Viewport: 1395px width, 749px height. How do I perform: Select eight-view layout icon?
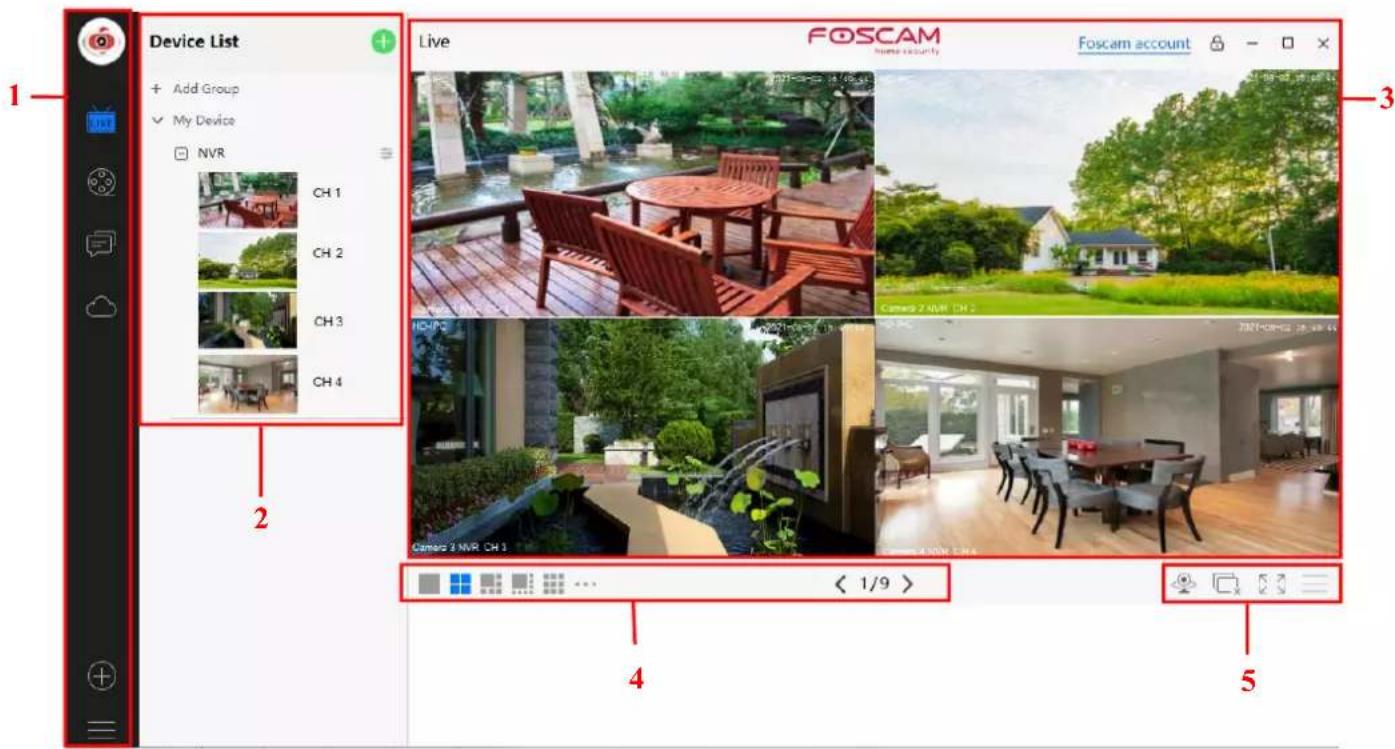click(522, 584)
